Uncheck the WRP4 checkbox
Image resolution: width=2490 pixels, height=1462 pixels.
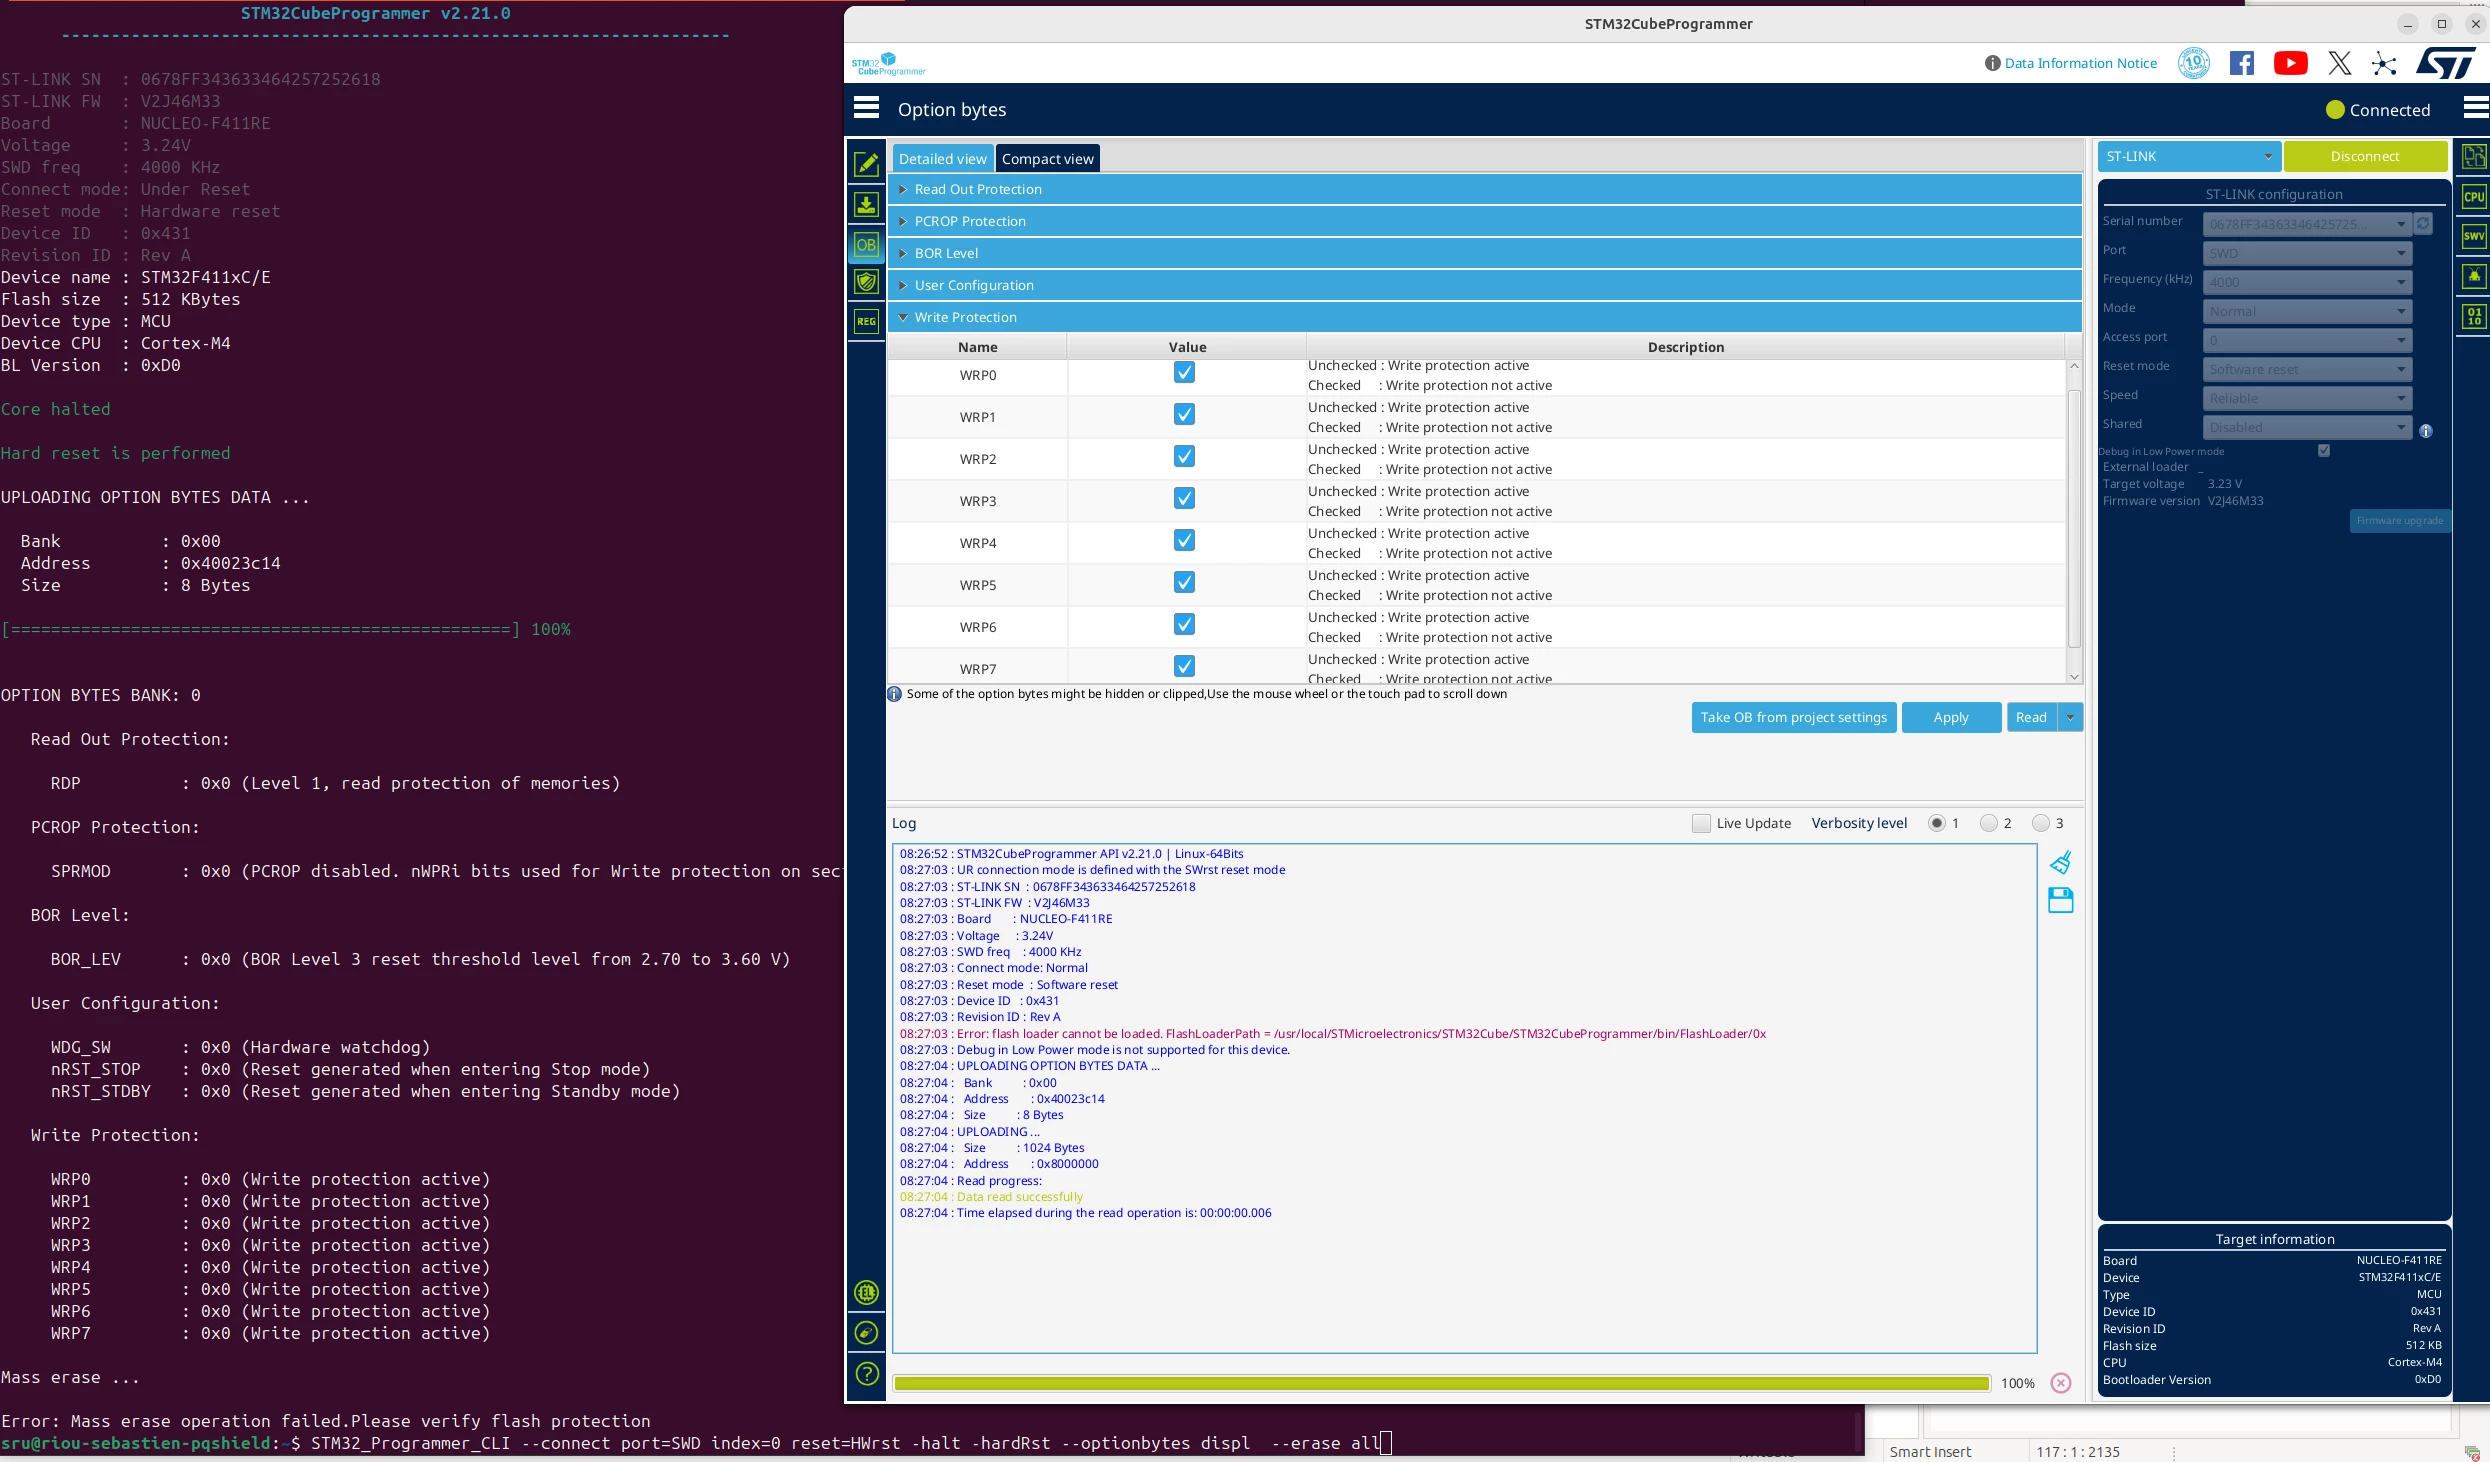tap(1185, 541)
